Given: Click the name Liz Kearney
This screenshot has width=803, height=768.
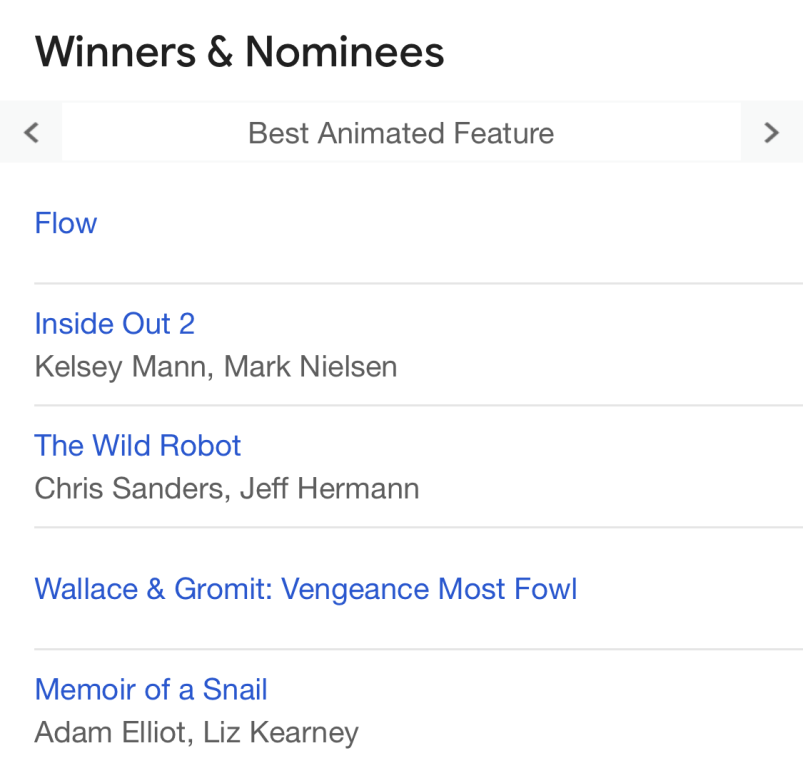Looking at the screenshot, I should tap(280, 733).
